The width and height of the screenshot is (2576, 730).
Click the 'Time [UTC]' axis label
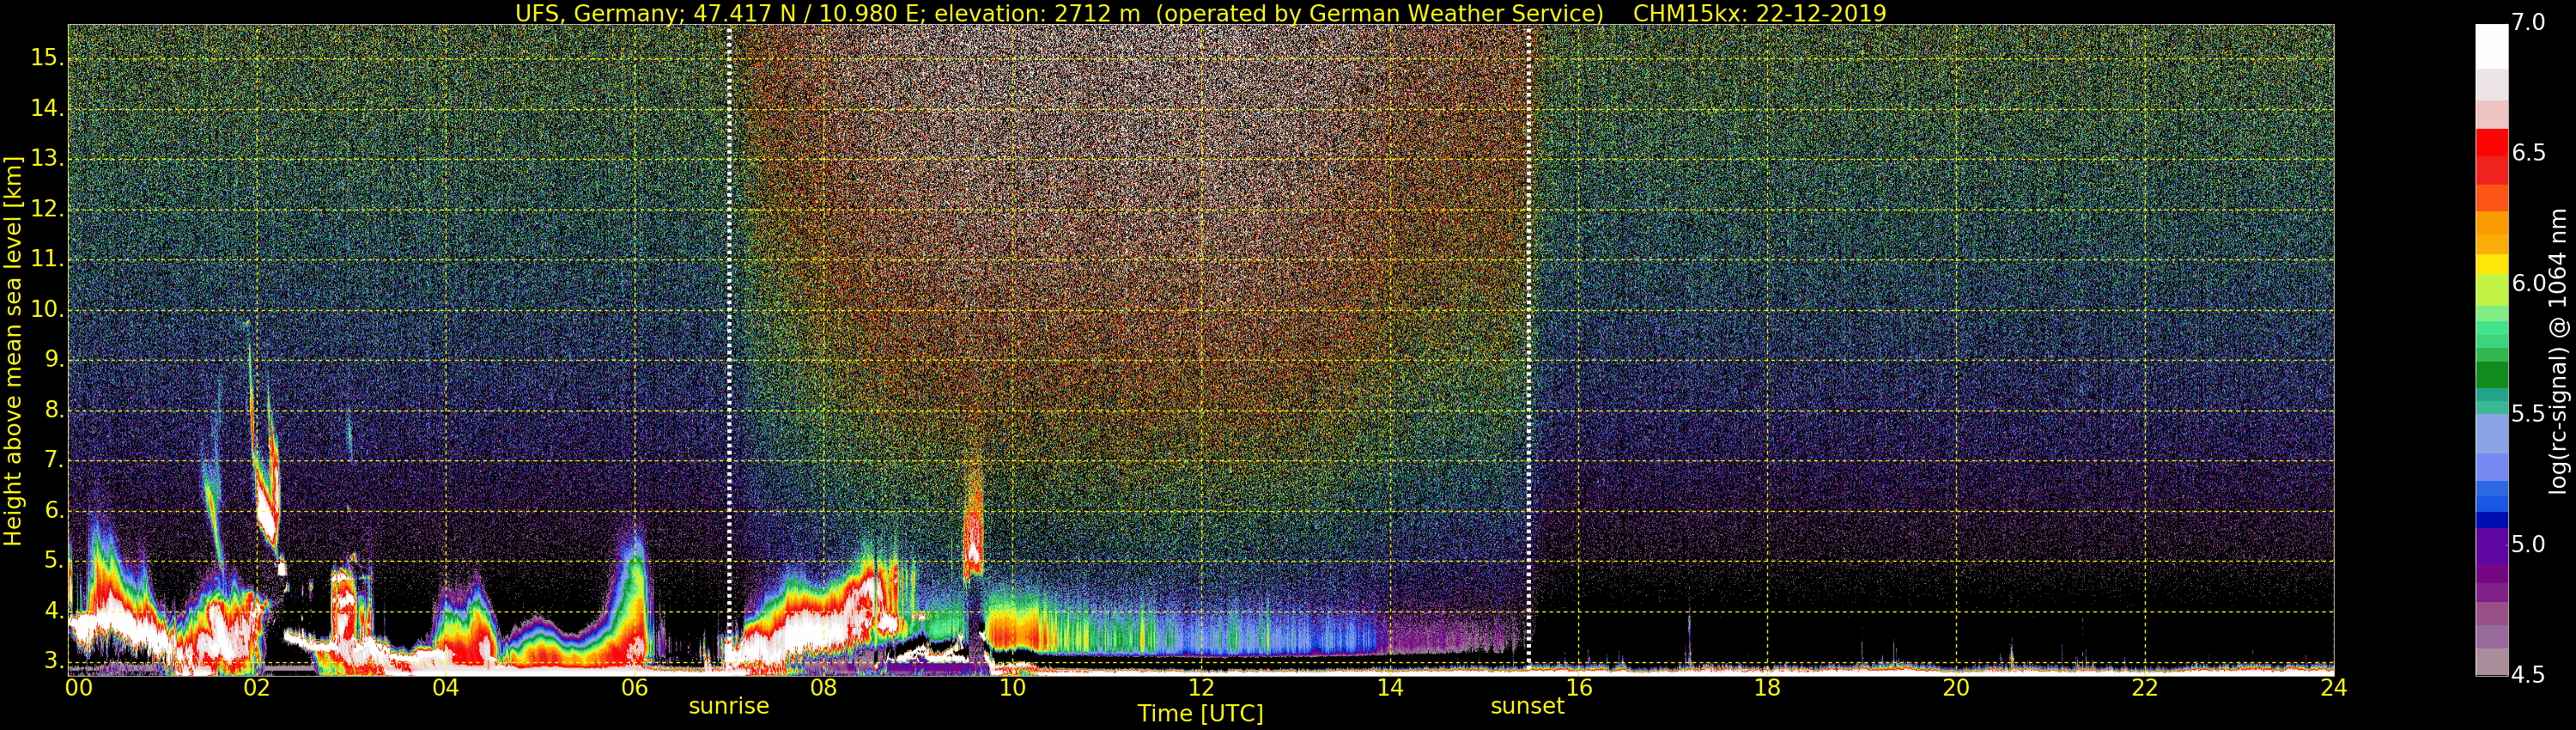(1200, 714)
